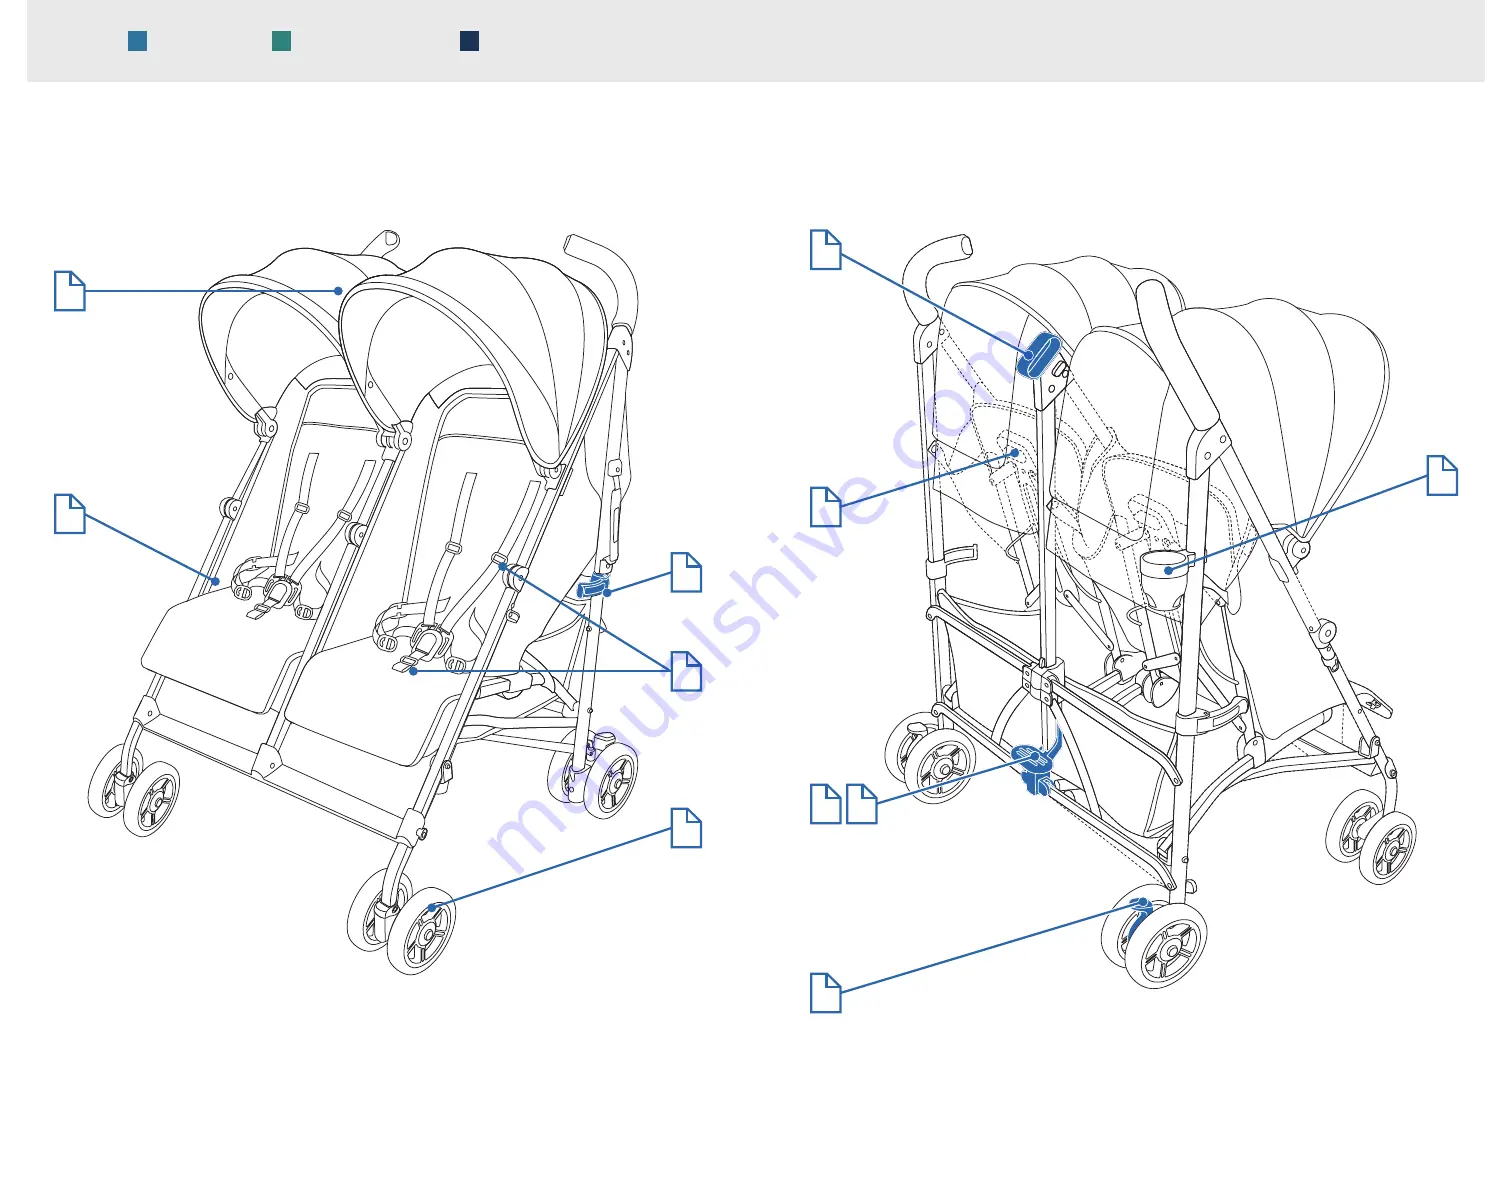The image size is (1512, 1188).
Task: Open the page icon for the blue fold handle
Action: [825, 249]
